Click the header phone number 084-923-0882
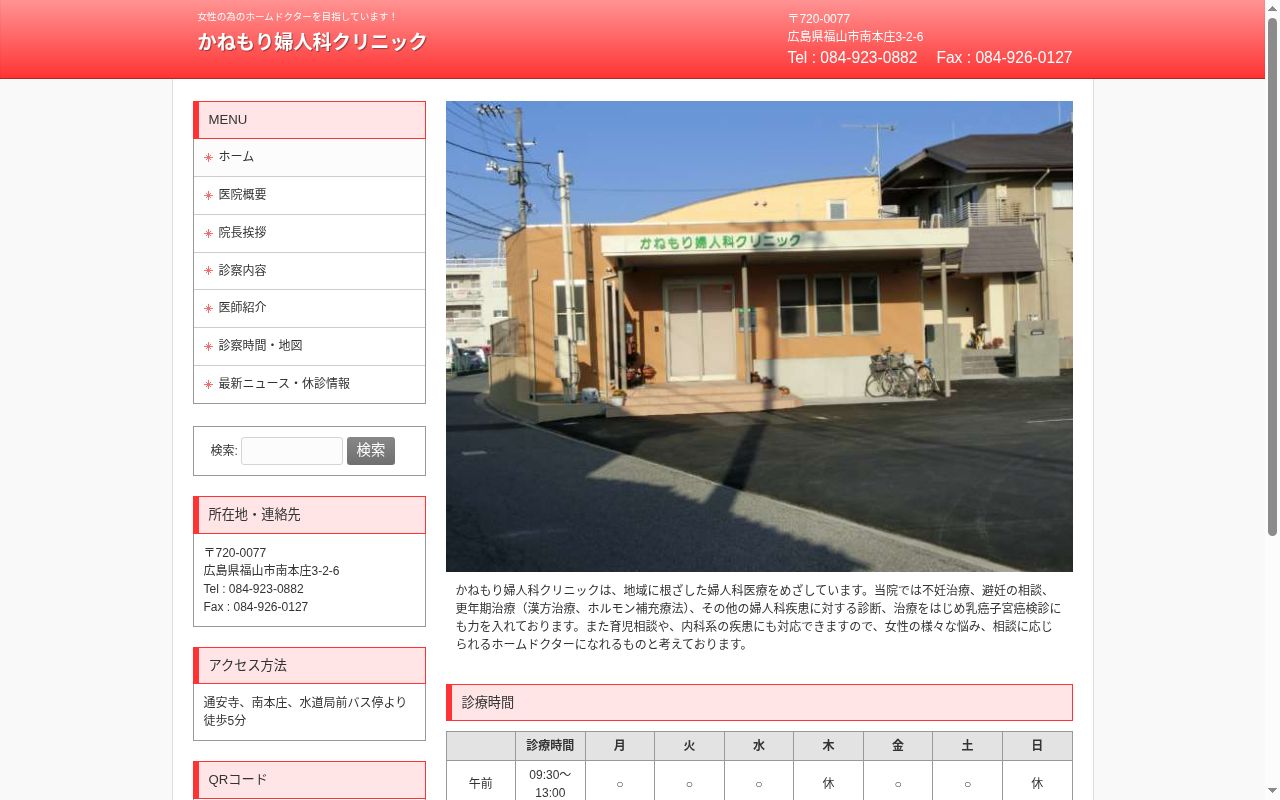The width and height of the screenshot is (1280, 800). 868,58
